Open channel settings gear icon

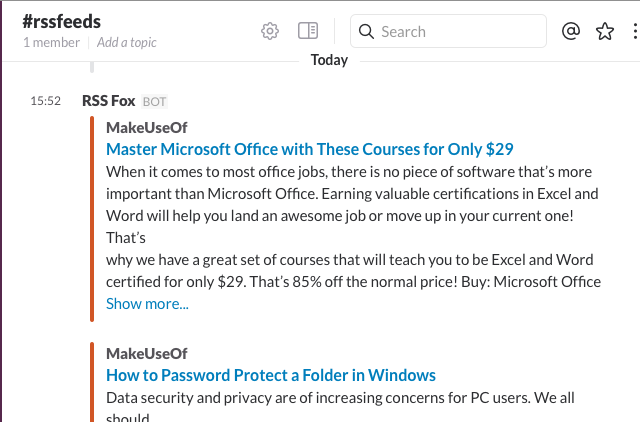coord(270,31)
